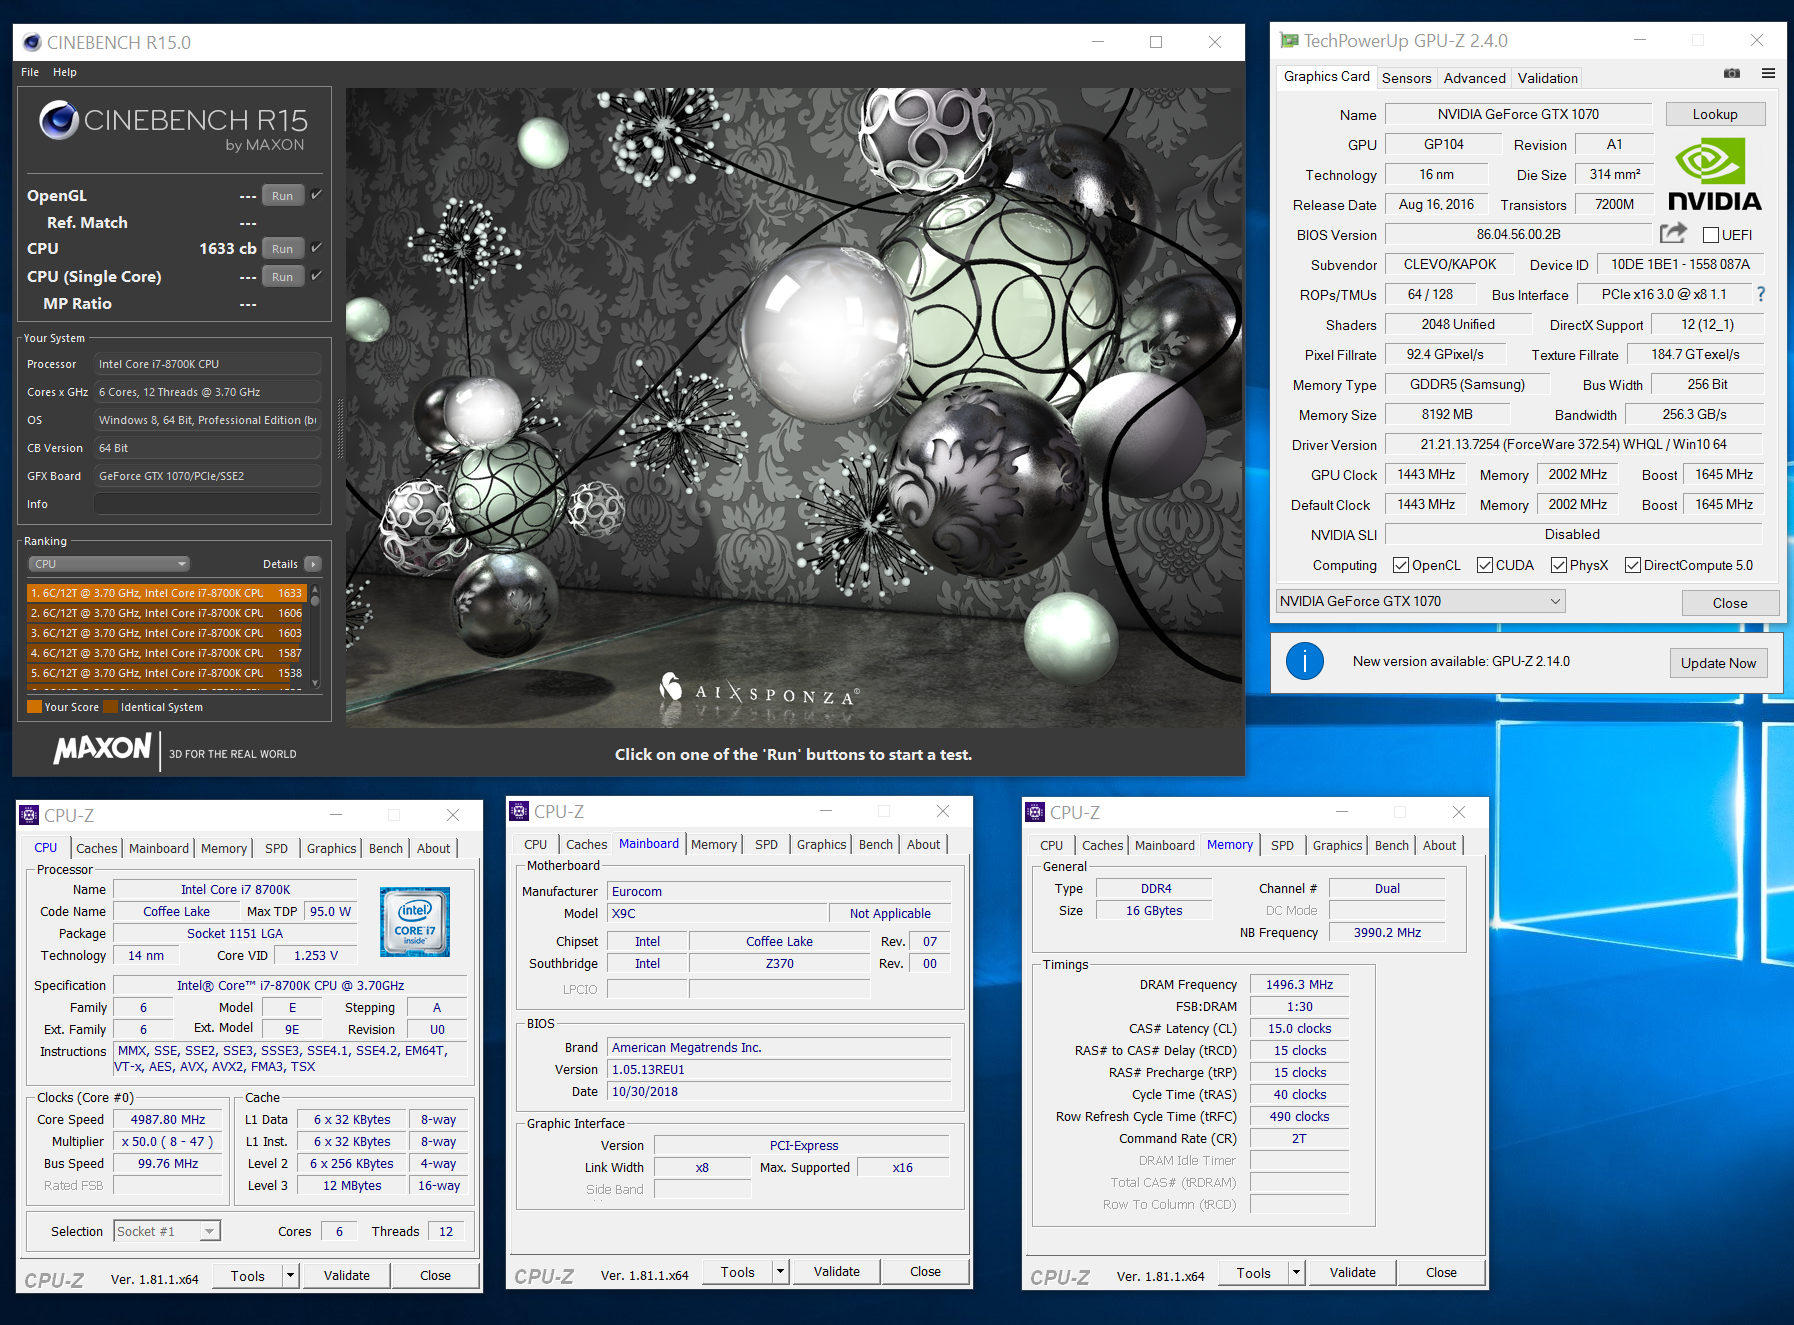Click the Identical System legend swatch

tap(111, 707)
